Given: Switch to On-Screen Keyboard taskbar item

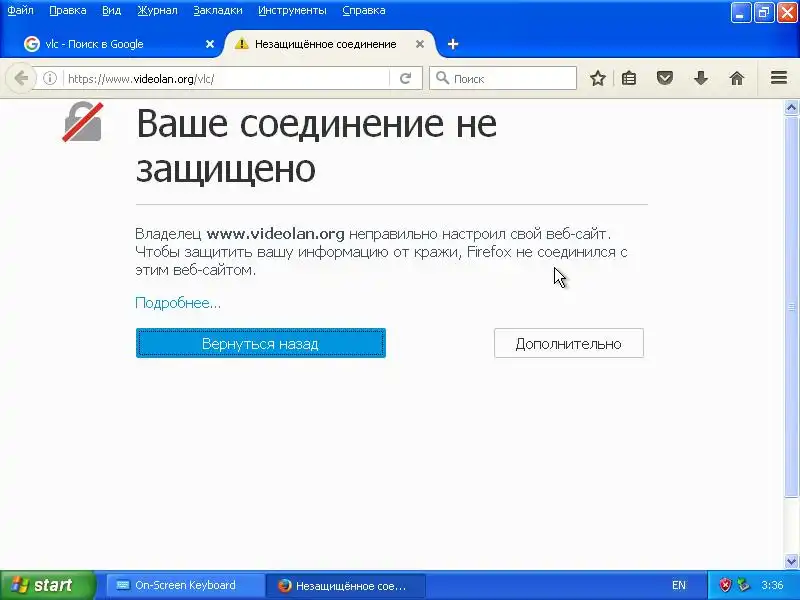Looking at the screenshot, I should [185, 585].
